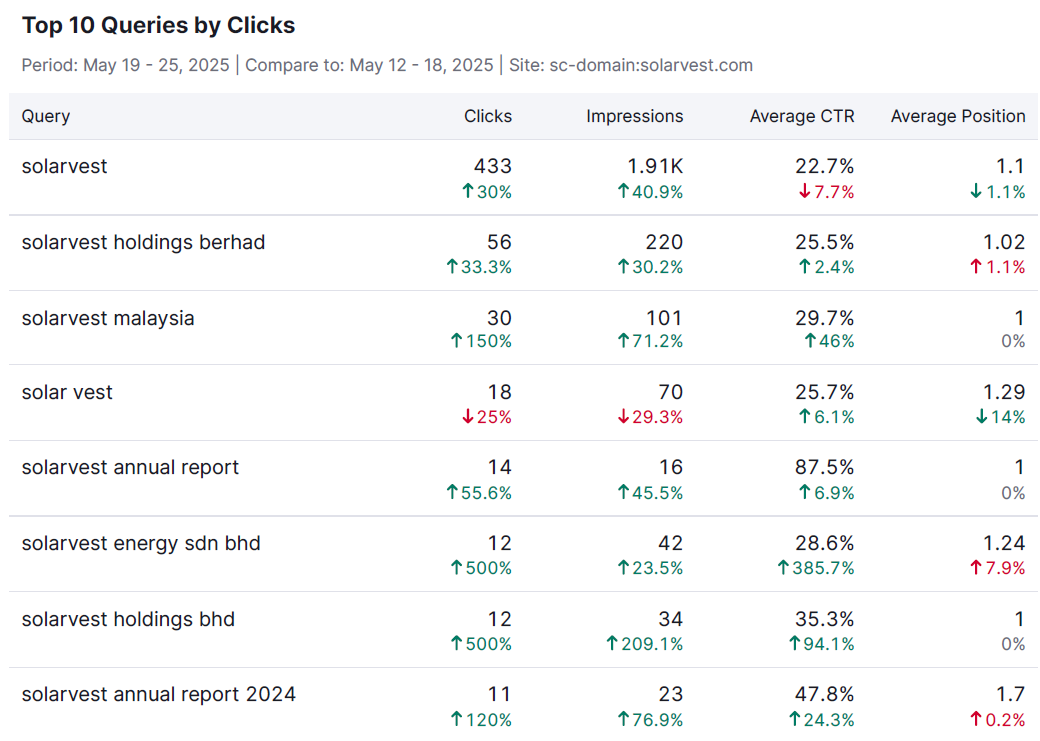Click the 7.9% position change
The height and width of the screenshot is (741, 1040).
click(x=998, y=568)
